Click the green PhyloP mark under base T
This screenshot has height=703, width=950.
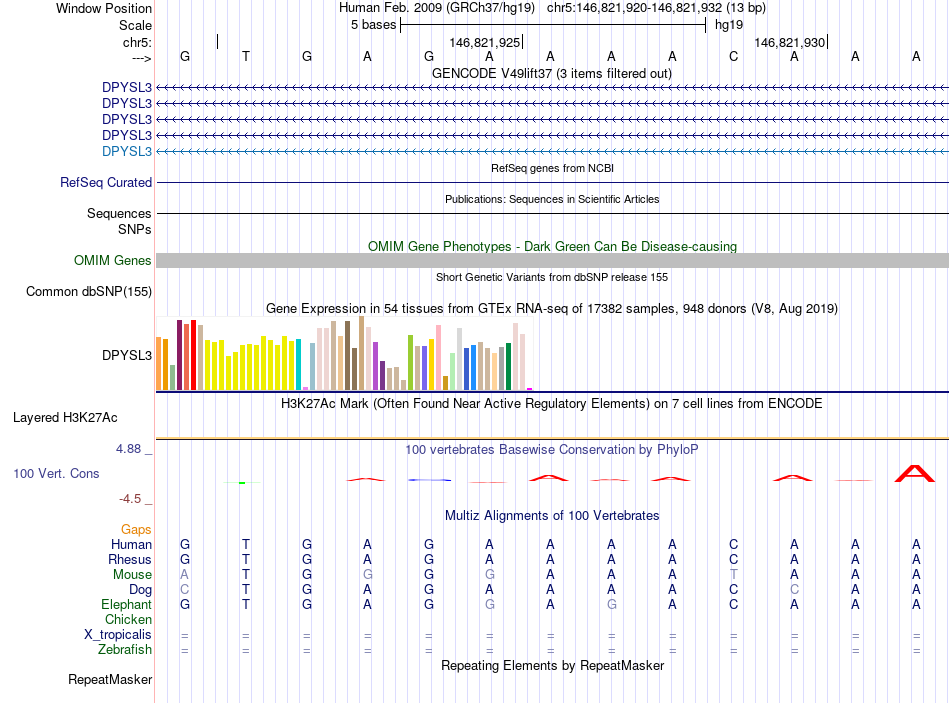click(x=242, y=482)
